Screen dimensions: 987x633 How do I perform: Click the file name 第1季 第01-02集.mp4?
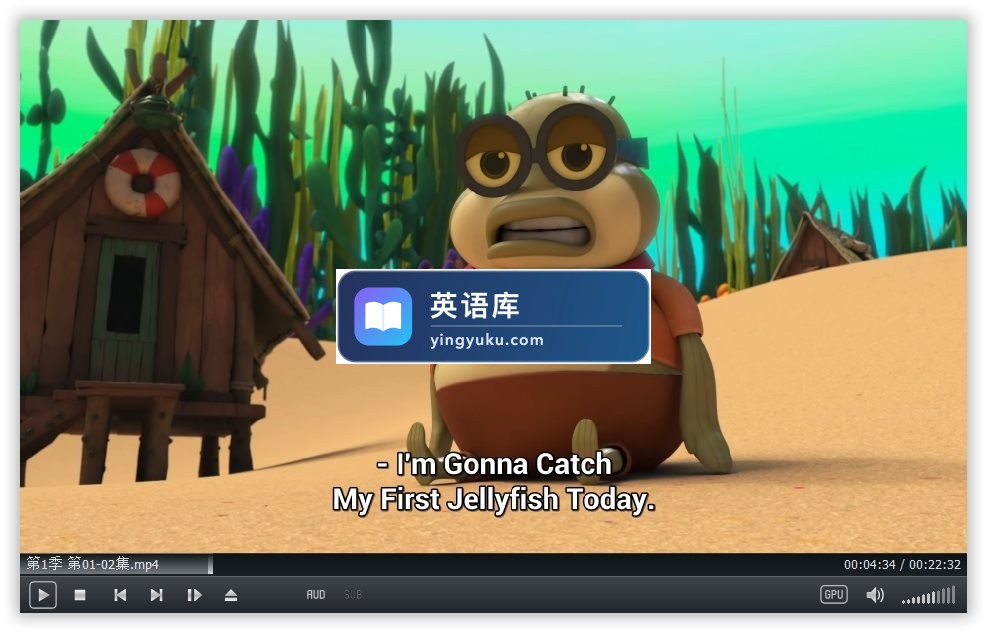(x=93, y=564)
